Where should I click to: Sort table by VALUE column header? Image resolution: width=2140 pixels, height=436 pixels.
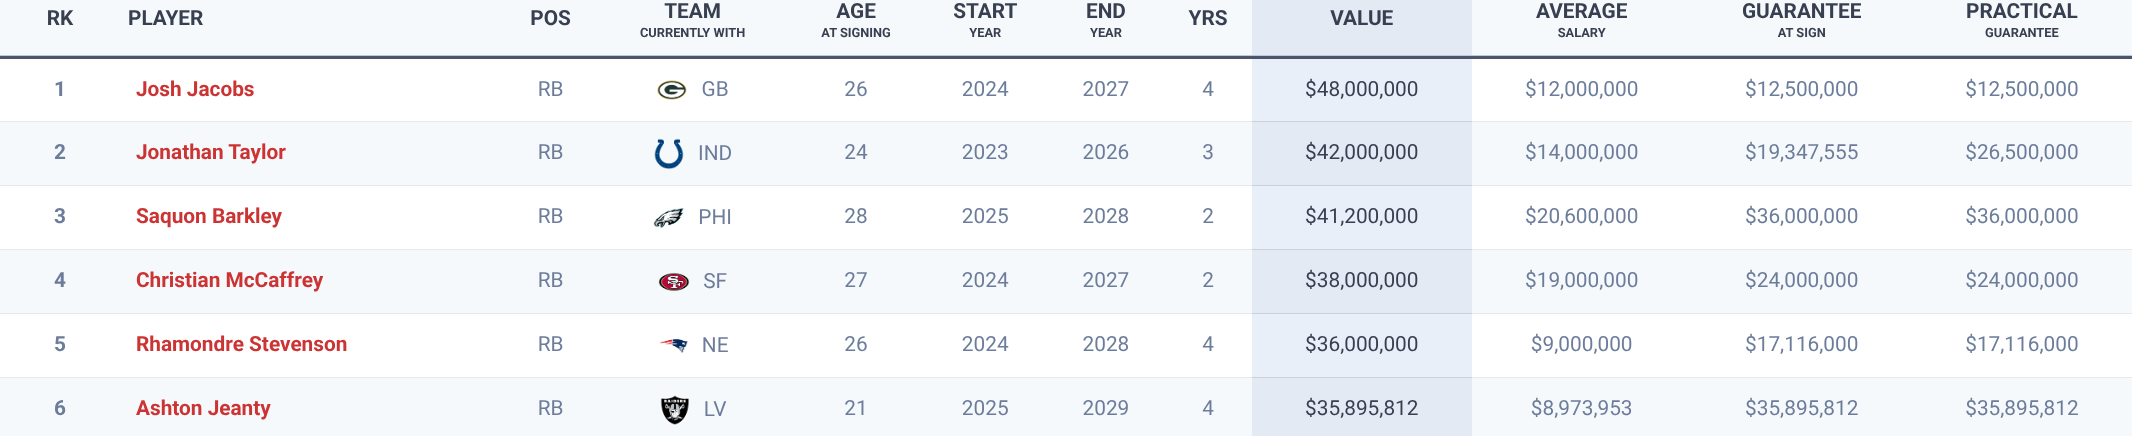point(1361,18)
